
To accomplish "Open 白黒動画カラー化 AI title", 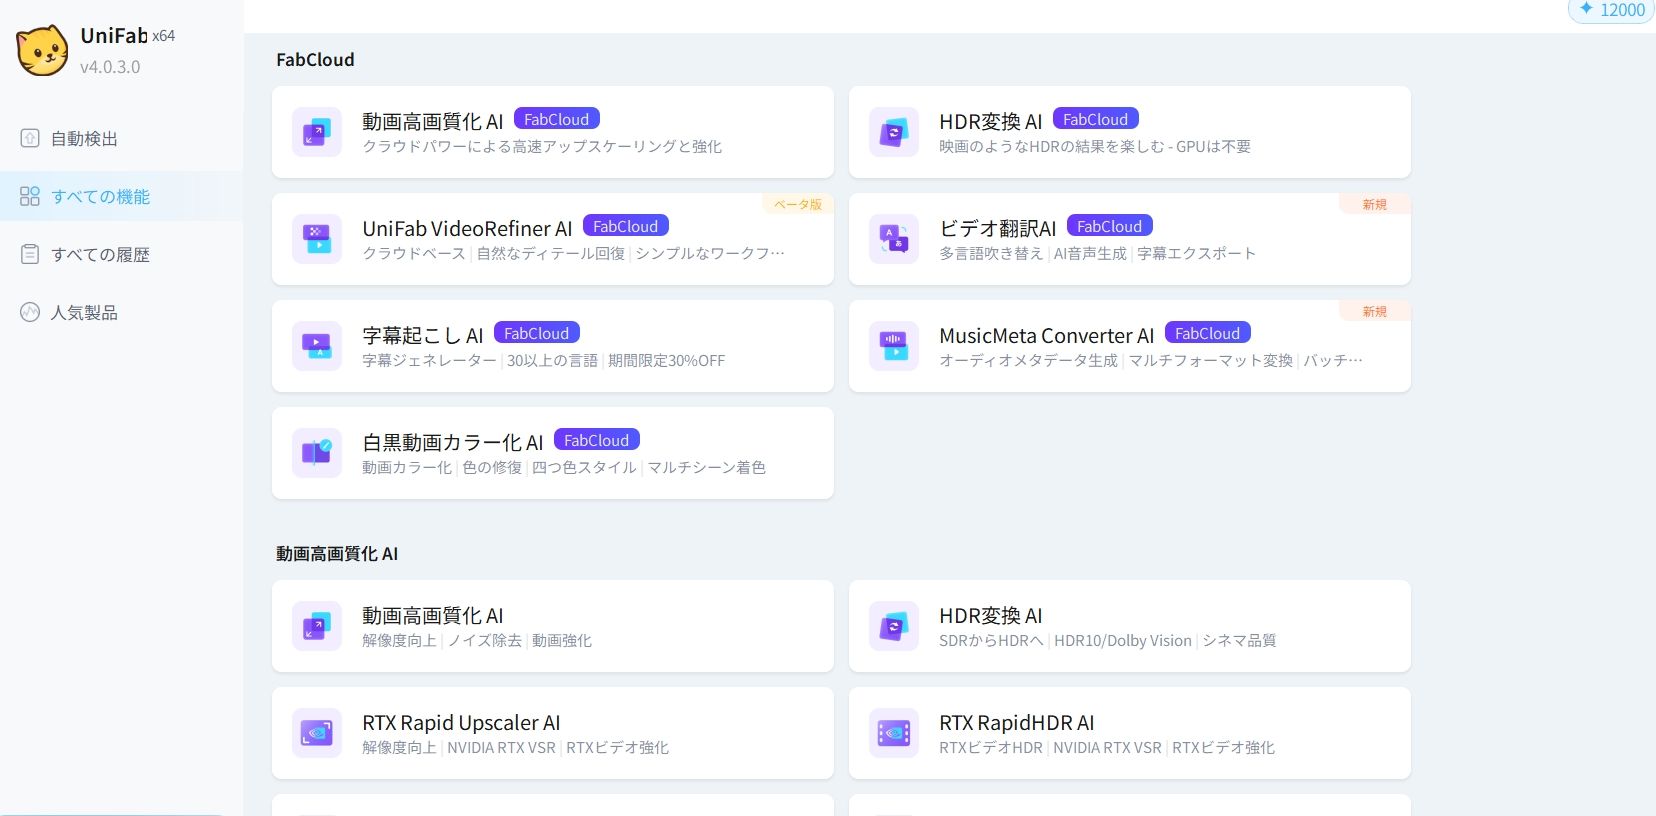I will pos(453,443).
